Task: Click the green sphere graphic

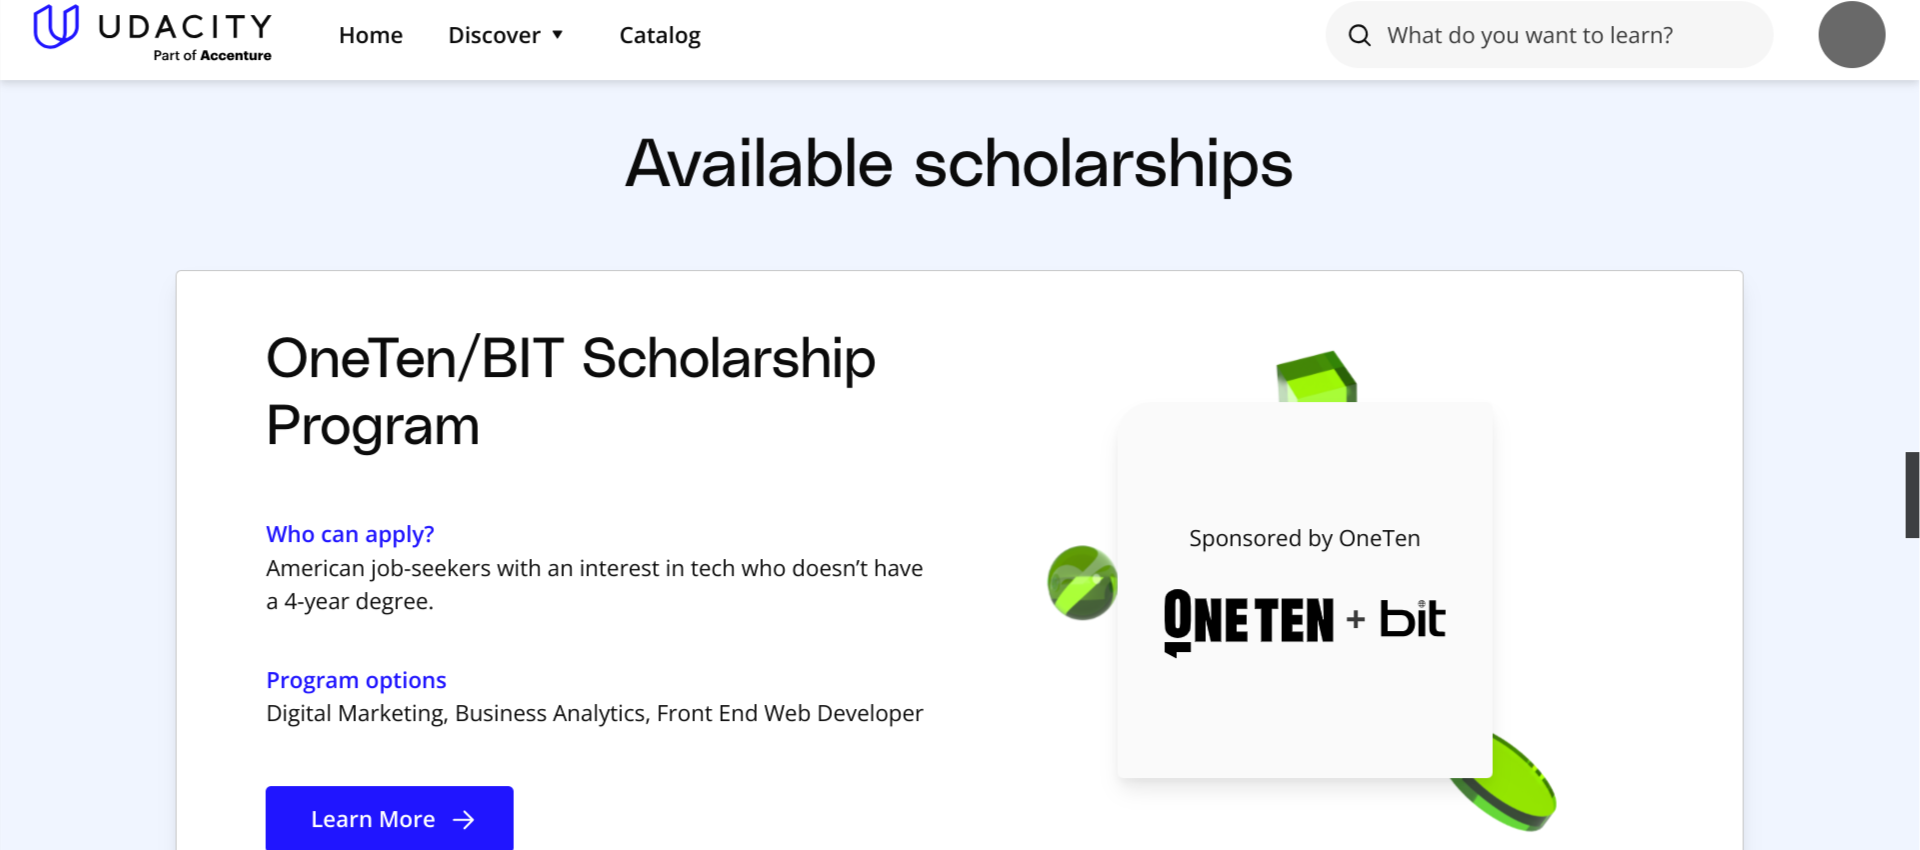Action: [1081, 582]
